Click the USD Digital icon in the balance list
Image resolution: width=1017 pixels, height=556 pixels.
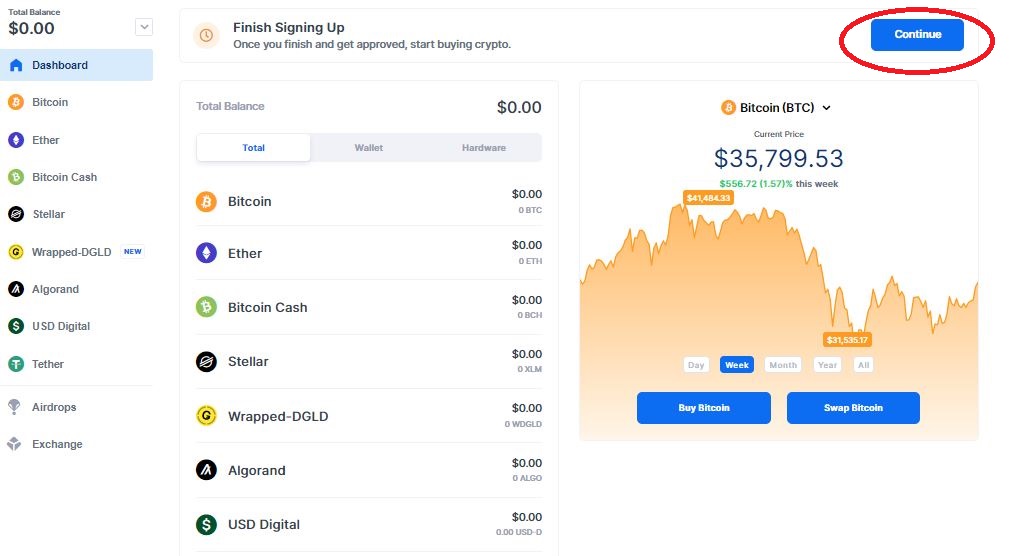coord(206,524)
